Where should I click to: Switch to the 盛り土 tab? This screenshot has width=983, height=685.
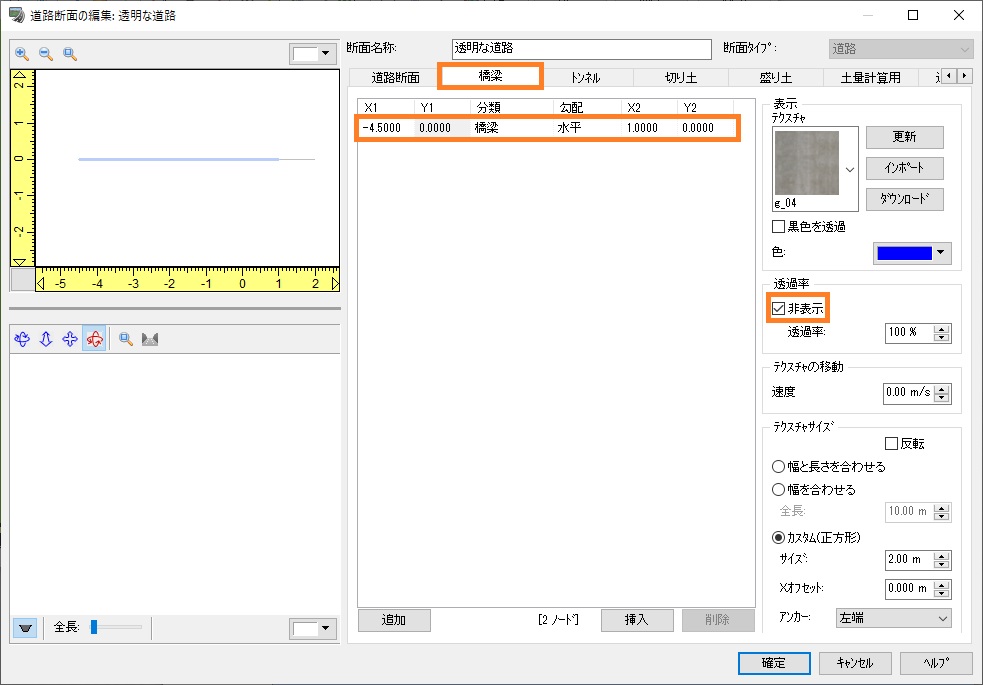(x=775, y=78)
